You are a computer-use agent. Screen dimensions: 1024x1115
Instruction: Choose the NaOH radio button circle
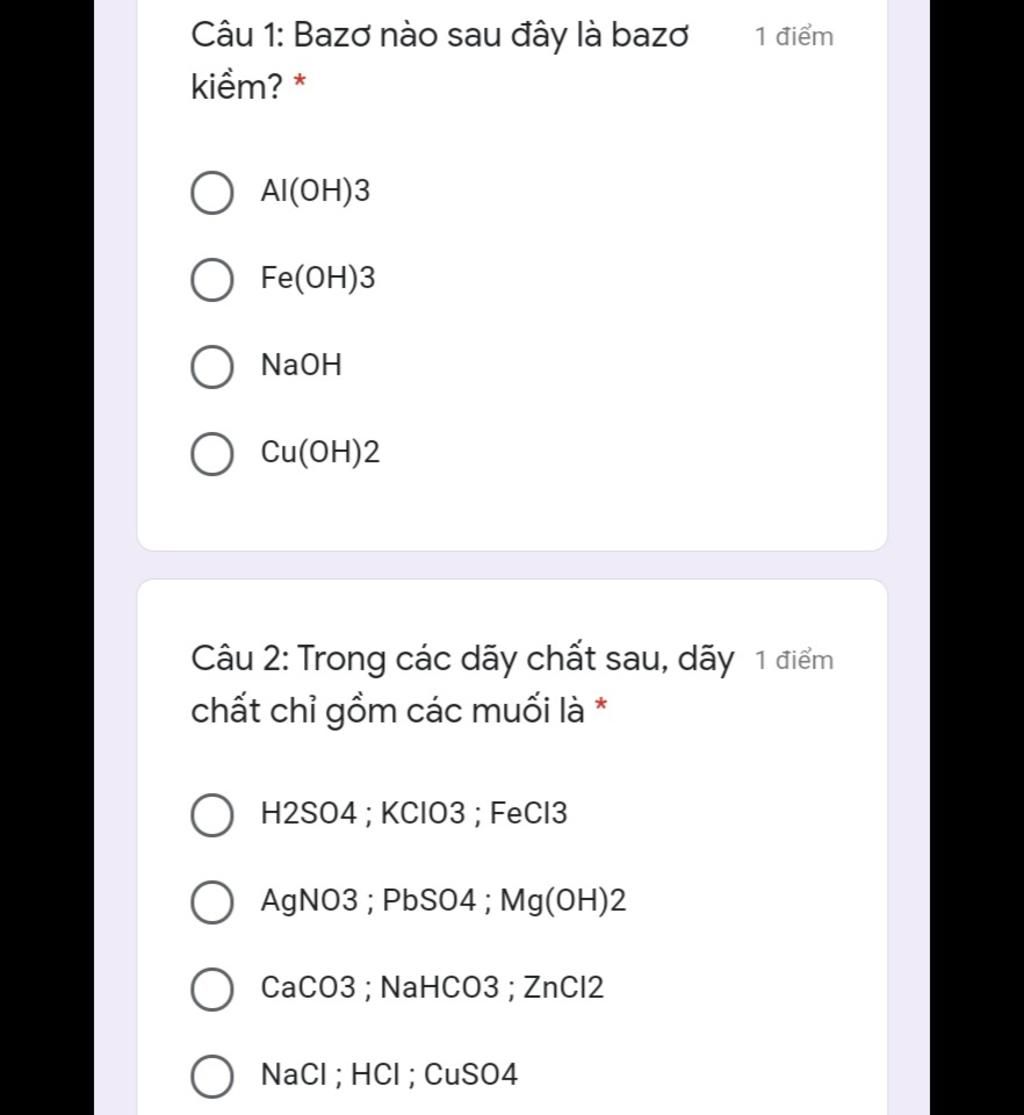pyautogui.click(x=212, y=367)
